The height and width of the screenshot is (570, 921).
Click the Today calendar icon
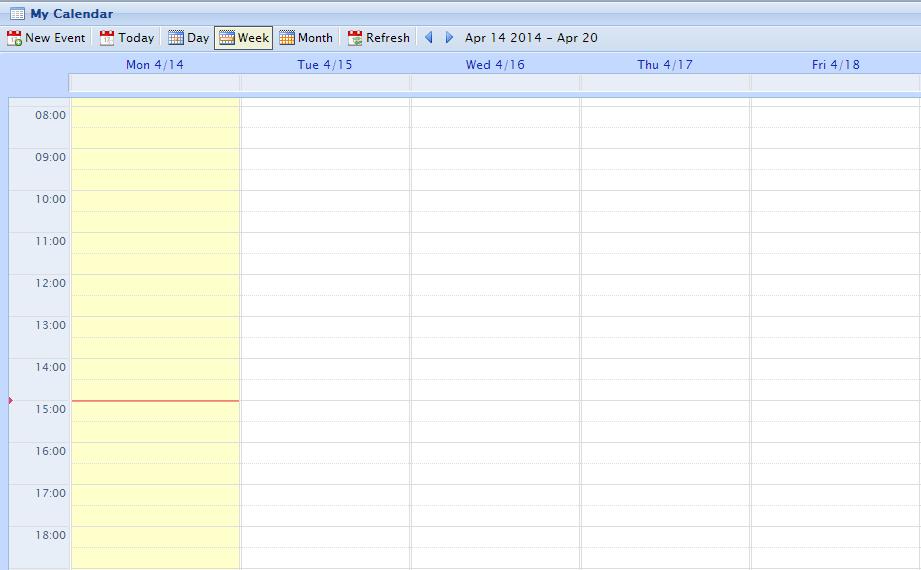click(107, 38)
